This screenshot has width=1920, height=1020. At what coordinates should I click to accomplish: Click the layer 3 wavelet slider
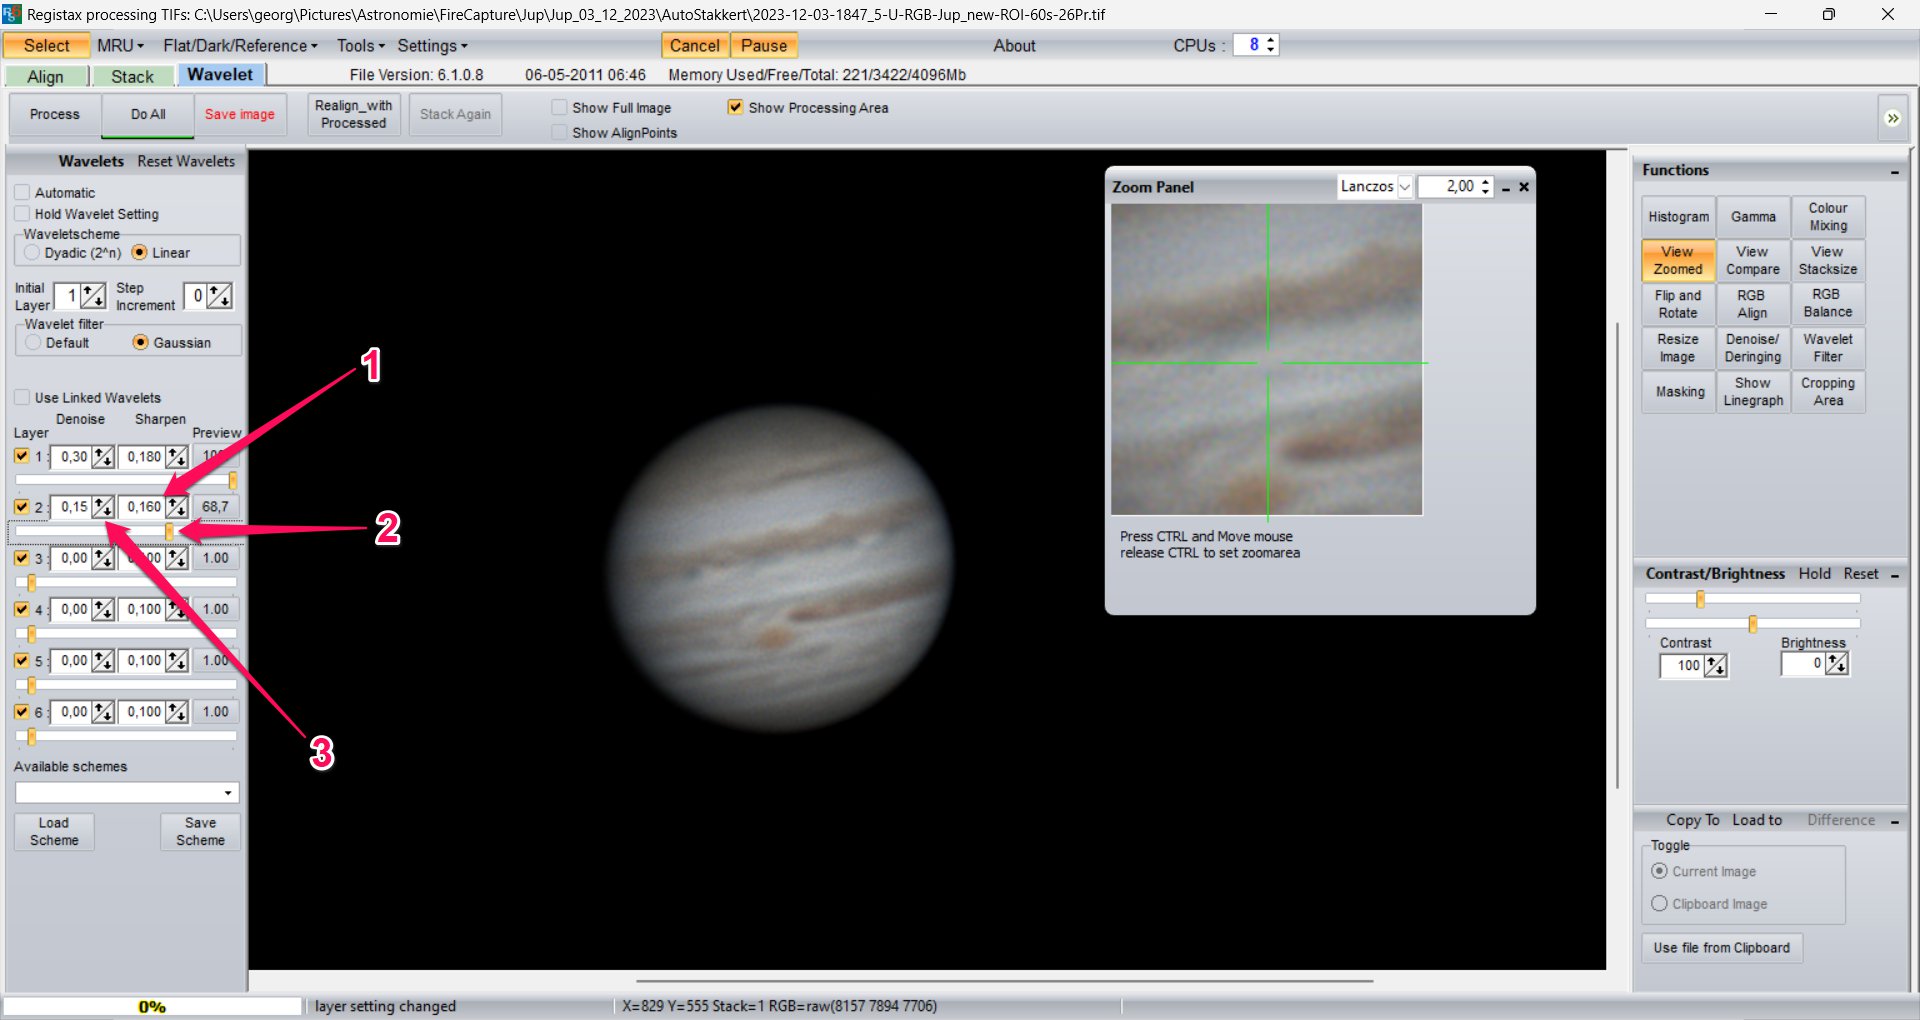[127, 582]
